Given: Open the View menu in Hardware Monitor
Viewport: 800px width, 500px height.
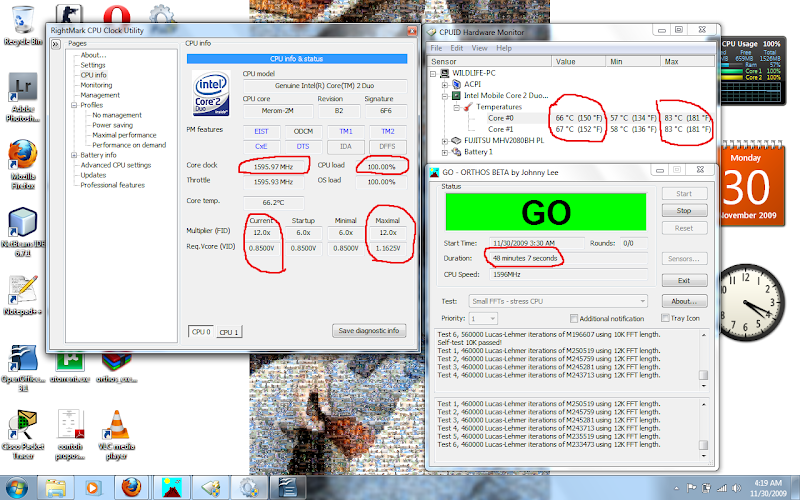Looking at the screenshot, I should [479, 48].
